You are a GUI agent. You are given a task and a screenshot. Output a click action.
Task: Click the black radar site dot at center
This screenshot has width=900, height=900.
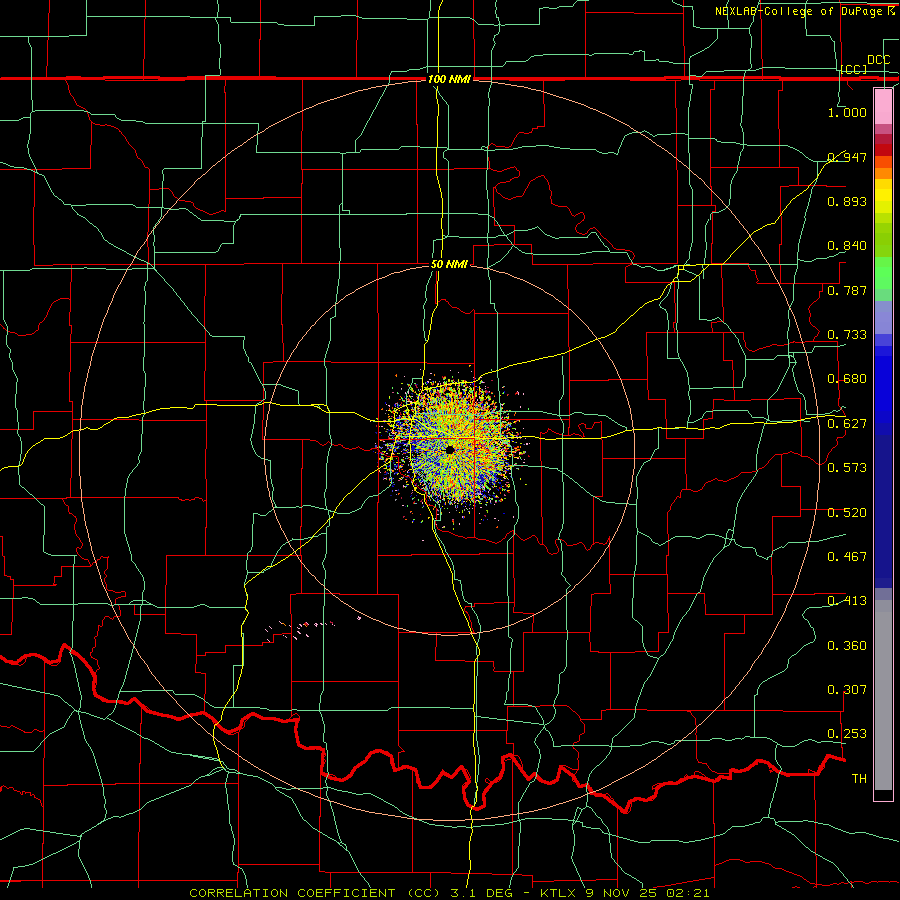450,449
